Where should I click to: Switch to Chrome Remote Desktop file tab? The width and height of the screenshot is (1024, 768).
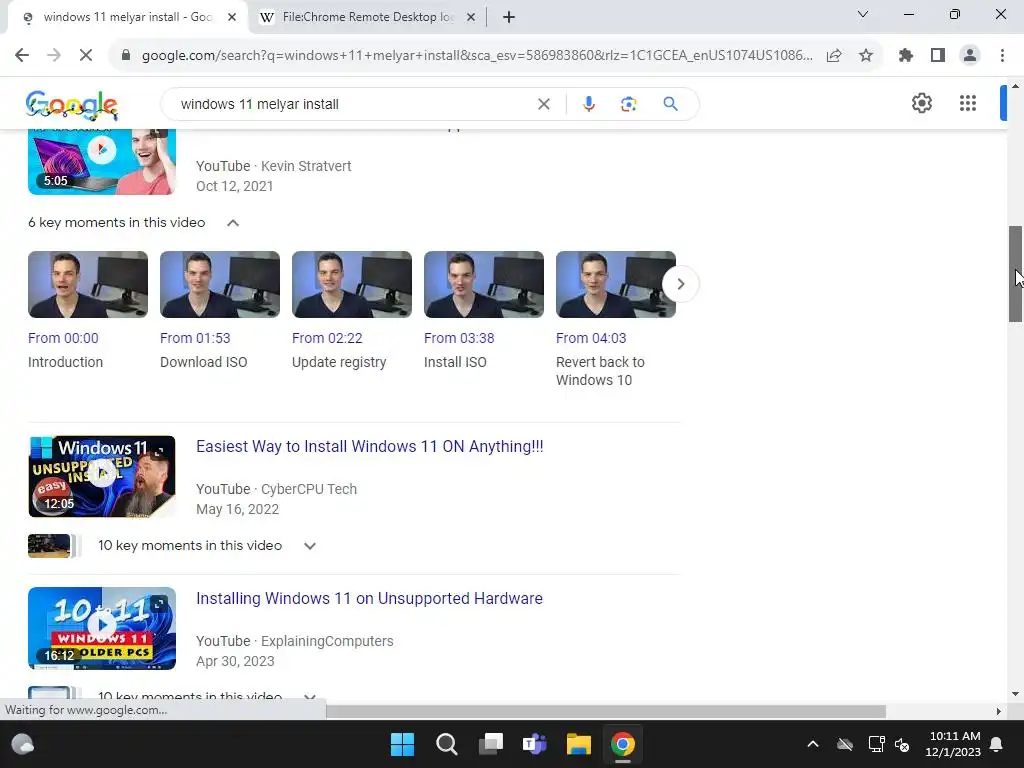(x=367, y=17)
